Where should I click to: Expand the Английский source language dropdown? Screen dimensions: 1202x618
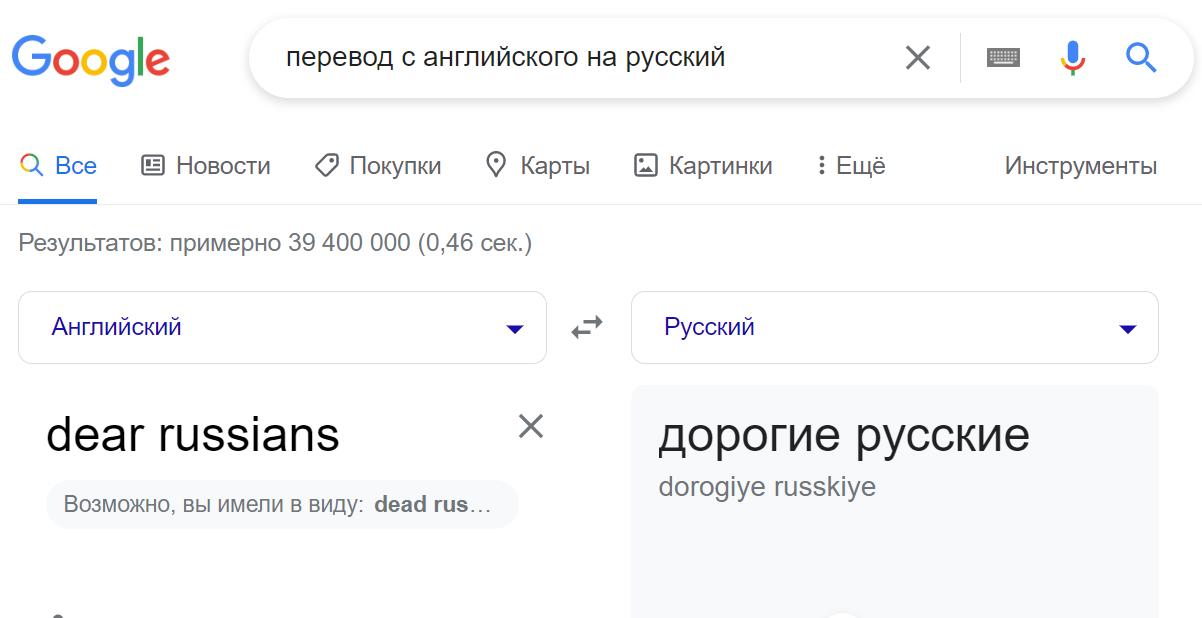pyautogui.click(x=282, y=327)
